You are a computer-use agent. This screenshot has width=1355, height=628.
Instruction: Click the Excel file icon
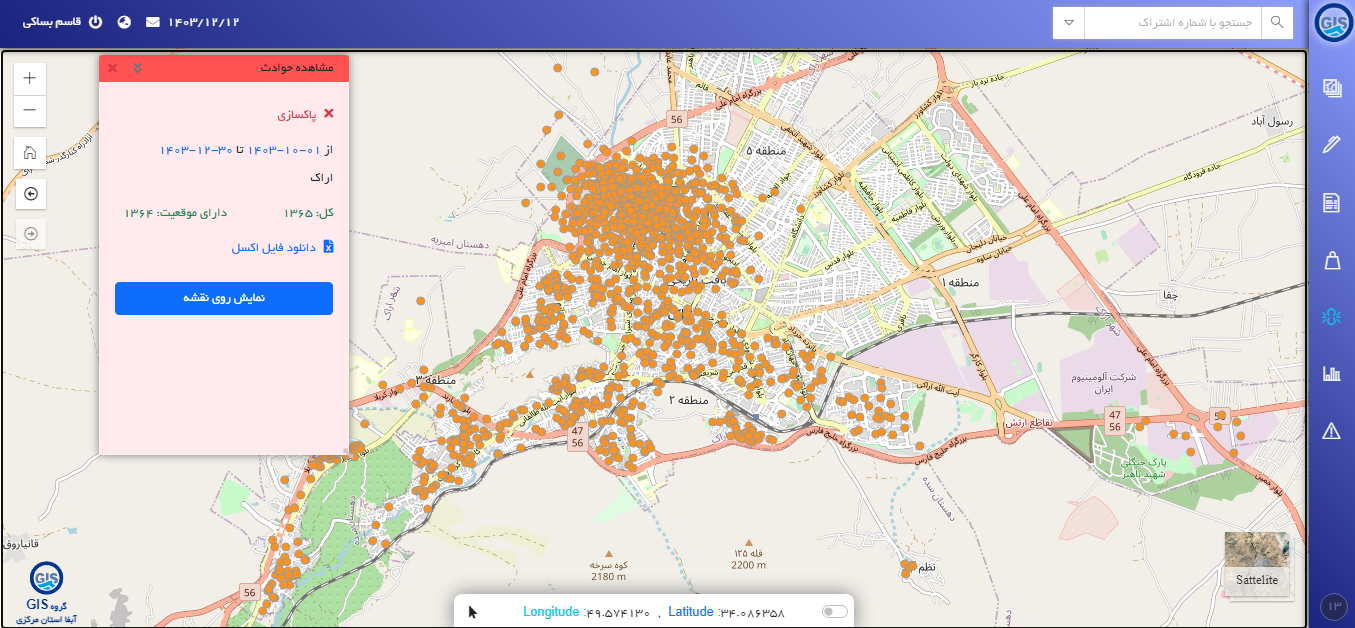tap(328, 247)
